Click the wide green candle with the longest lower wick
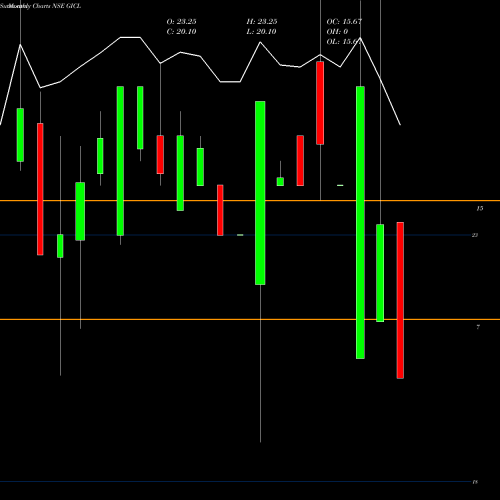Screen dimensions: 500x500 tap(260, 193)
